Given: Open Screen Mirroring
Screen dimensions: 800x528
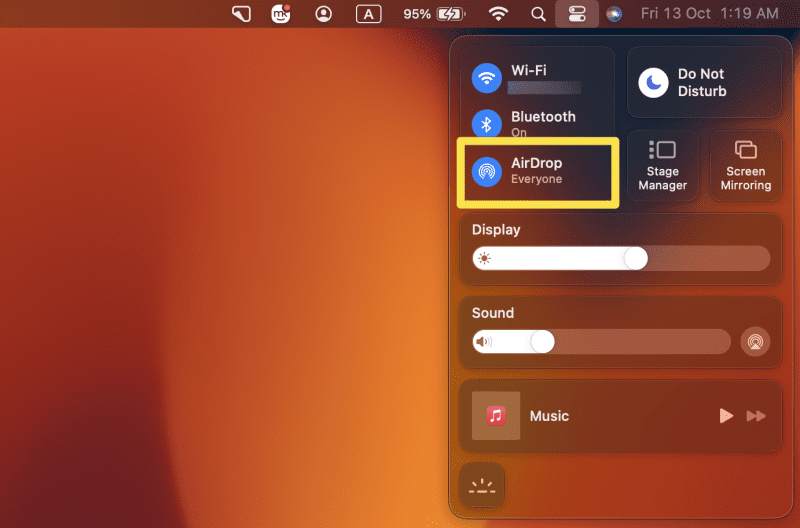Looking at the screenshot, I should pos(745,166).
